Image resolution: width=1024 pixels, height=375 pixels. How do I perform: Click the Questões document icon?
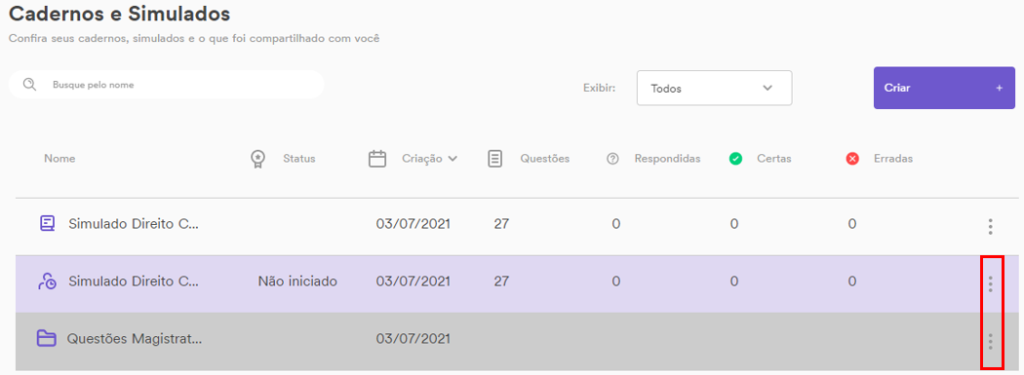pyautogui.click(x=495, y=159)
